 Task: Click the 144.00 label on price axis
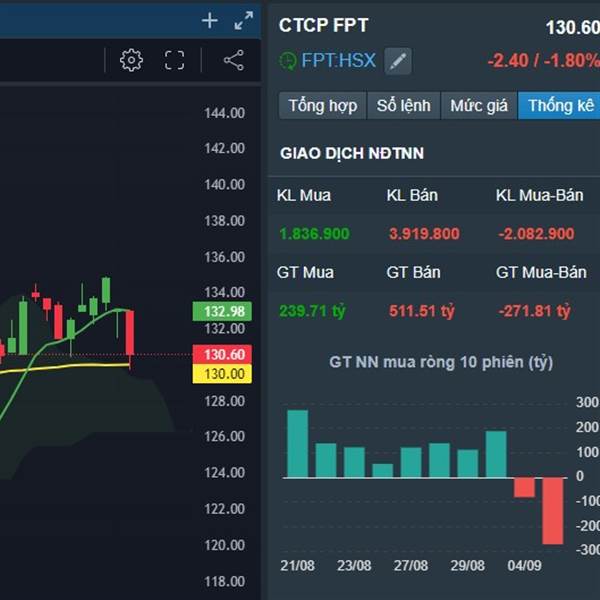click(x=224, y=113)
